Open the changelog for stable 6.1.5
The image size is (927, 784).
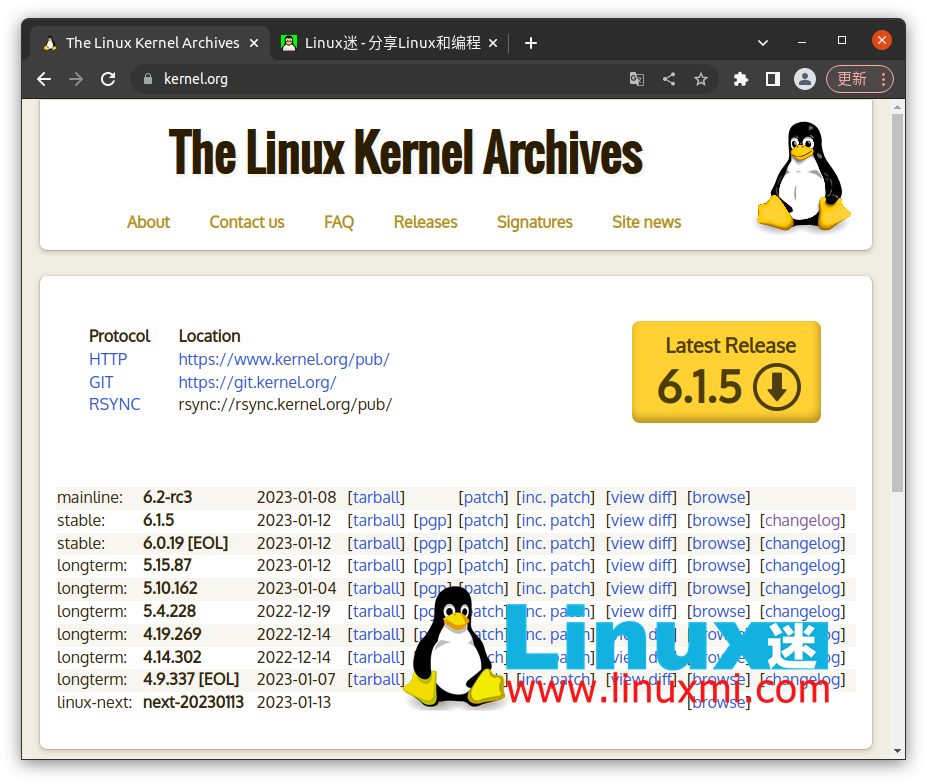803,521
